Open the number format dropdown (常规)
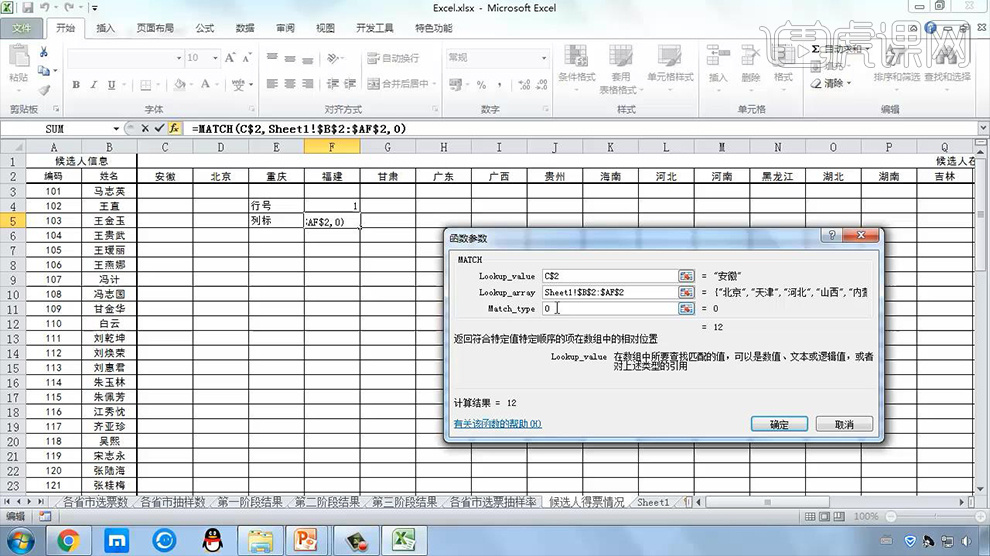Image resolution: width=990 pixels, height=556 pixels. (x=544, y=57)
